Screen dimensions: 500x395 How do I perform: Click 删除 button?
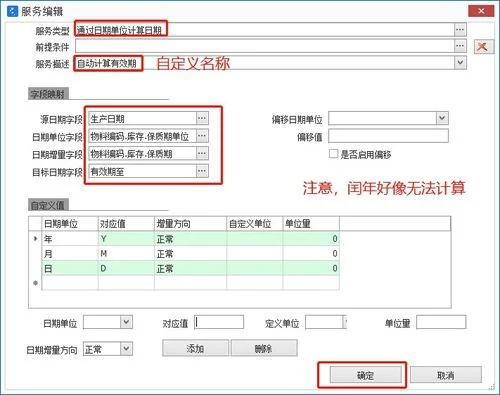tap(264, 348)
